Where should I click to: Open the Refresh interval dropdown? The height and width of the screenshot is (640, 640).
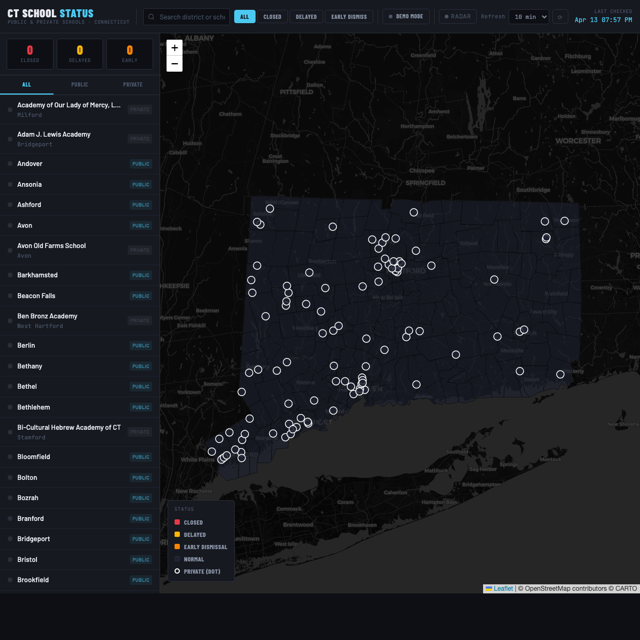click(529, 17)
